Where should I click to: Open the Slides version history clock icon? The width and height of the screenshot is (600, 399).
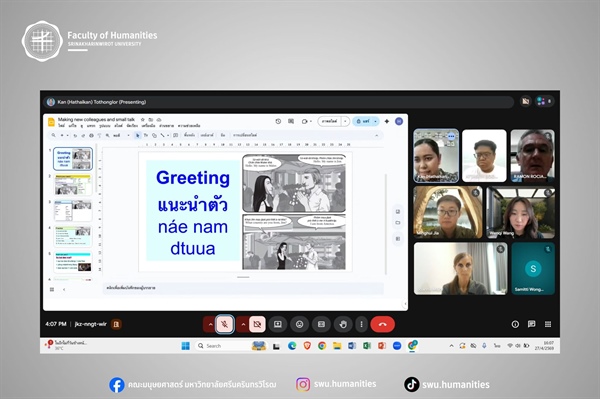(x=278, y=121)
